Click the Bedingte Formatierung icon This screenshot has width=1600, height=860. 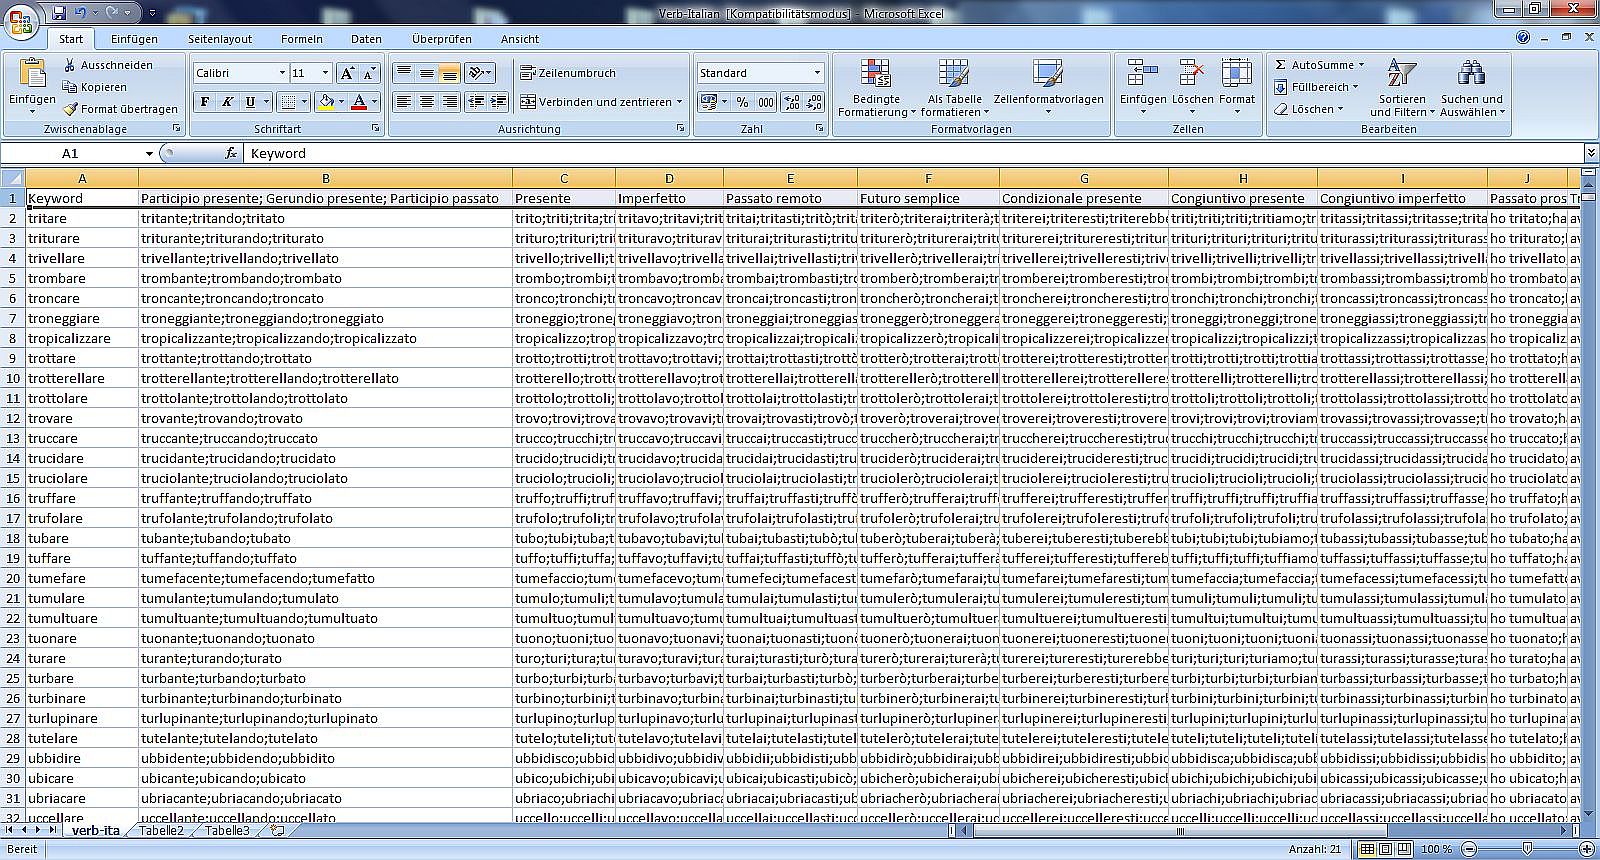pos(876,74)
